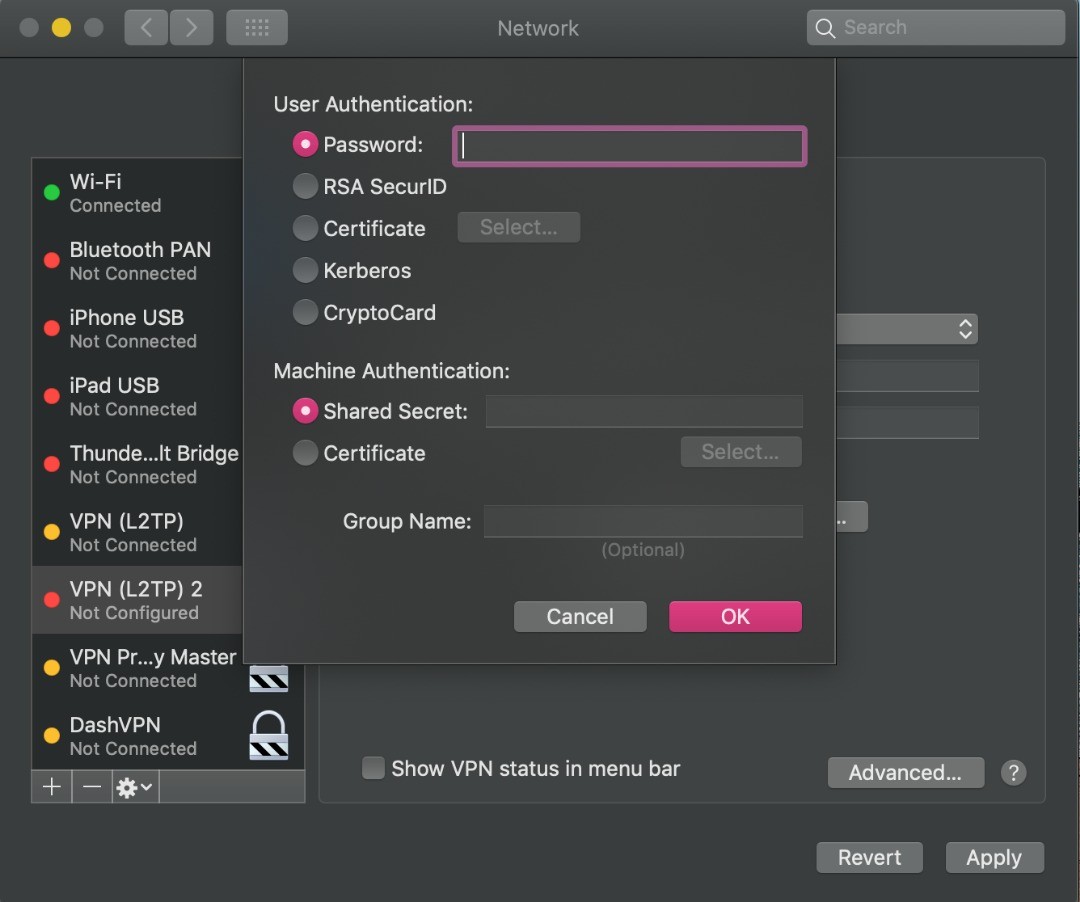Click the back navigation arrow
The width and height of the screenshot is (1080, 902).
tap(146, 28)
